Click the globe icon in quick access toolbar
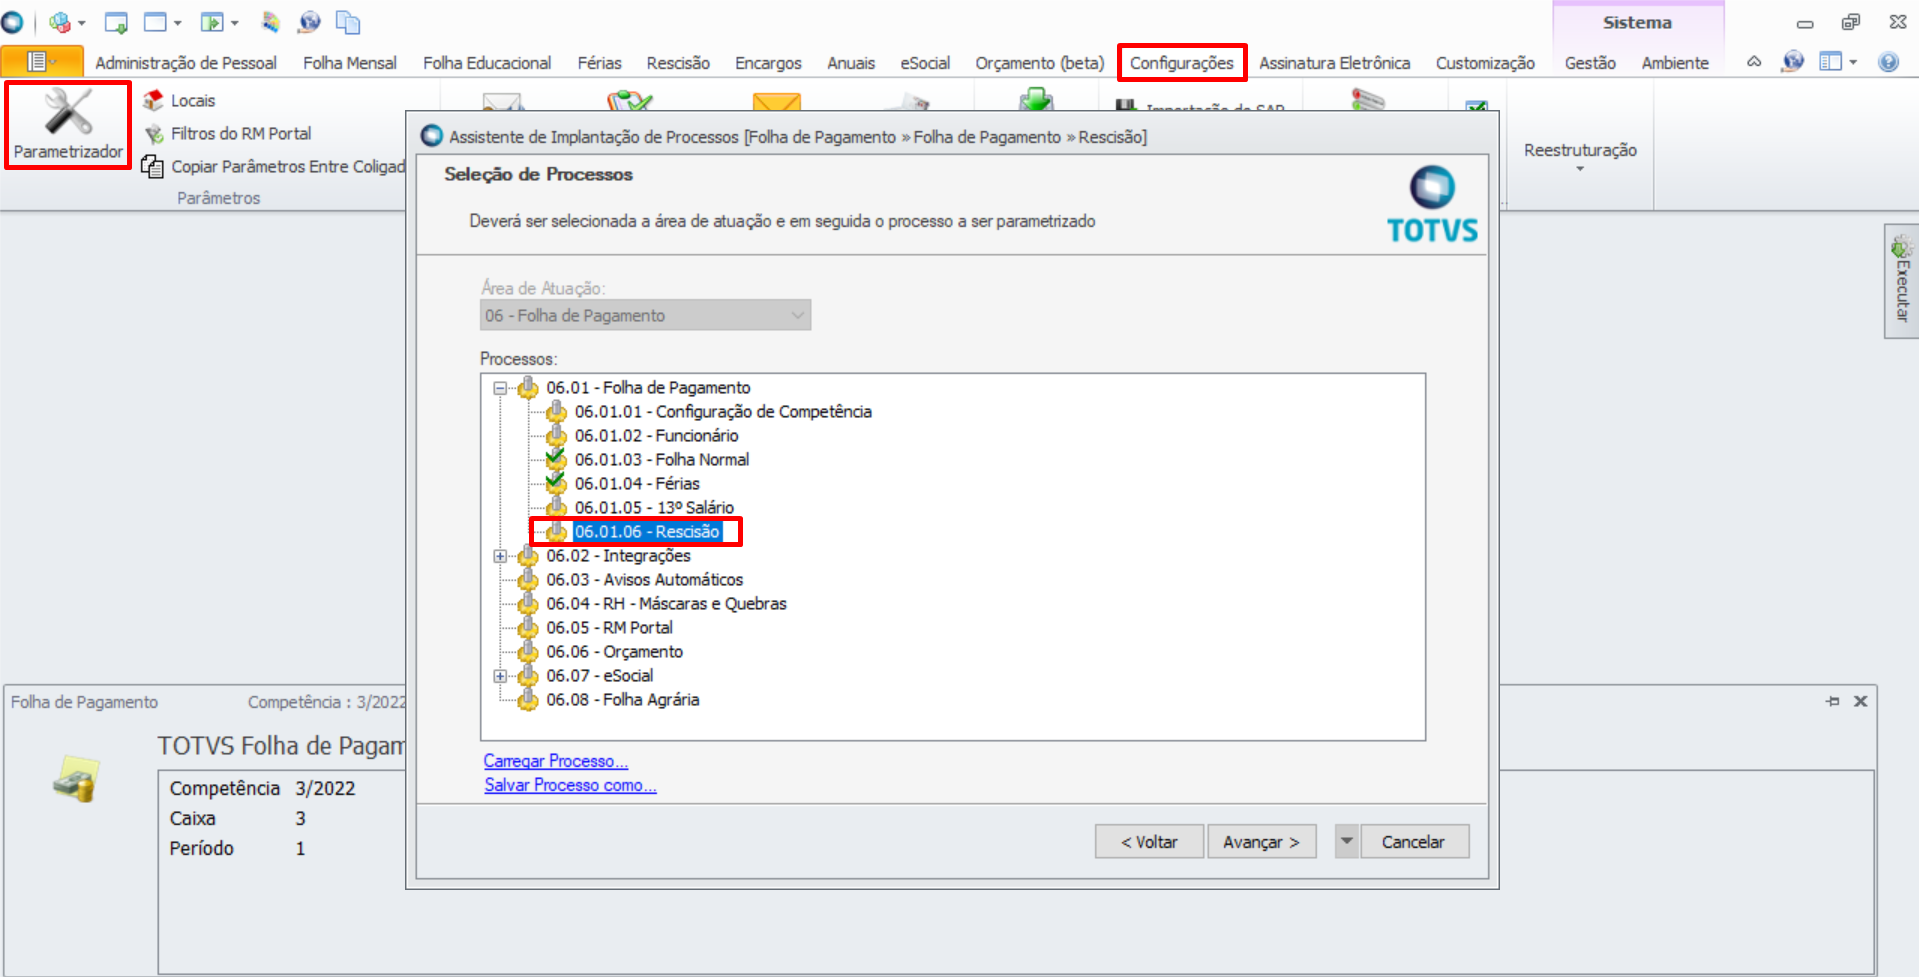This screenshot has height=977, width=1919. click(x=310, y=22)
